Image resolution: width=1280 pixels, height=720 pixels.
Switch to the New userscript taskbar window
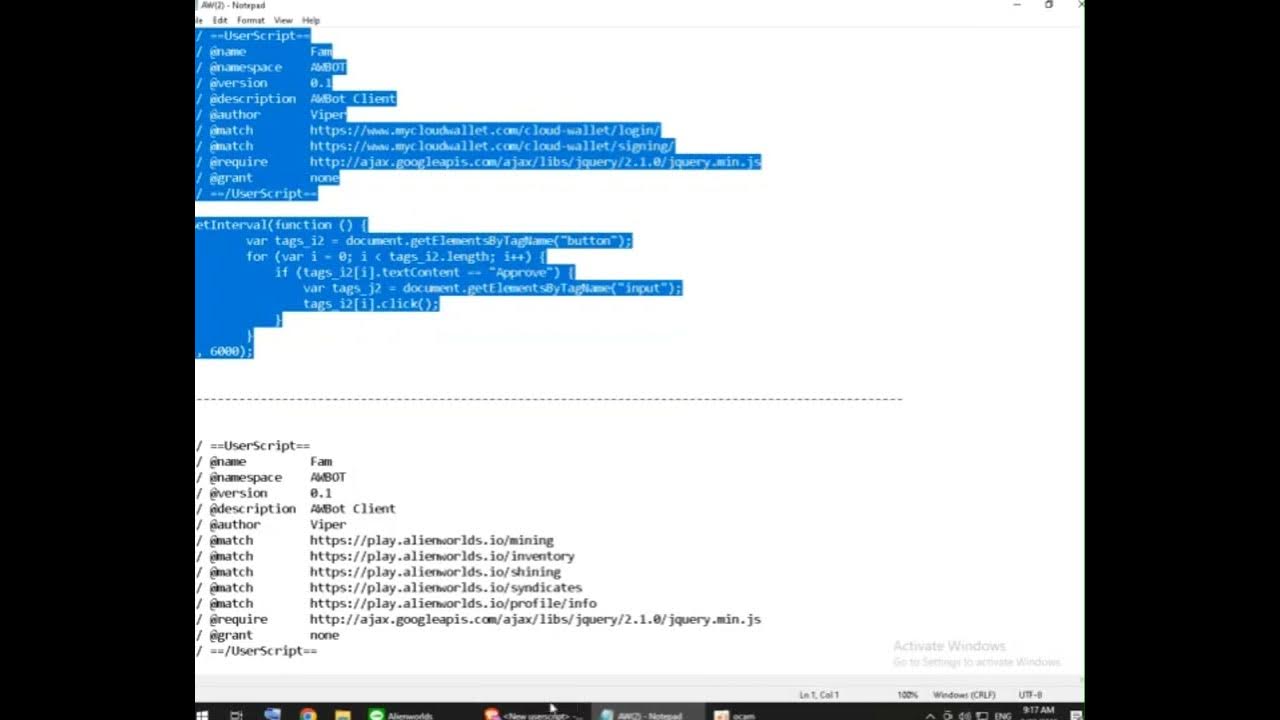point(534,715)
